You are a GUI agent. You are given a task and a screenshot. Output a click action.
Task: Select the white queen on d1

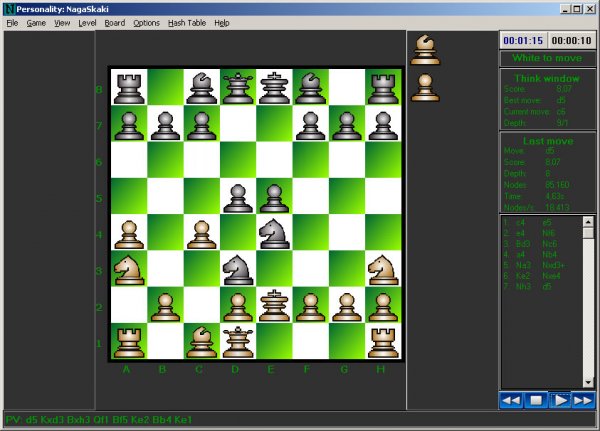[x=237, y=342]
